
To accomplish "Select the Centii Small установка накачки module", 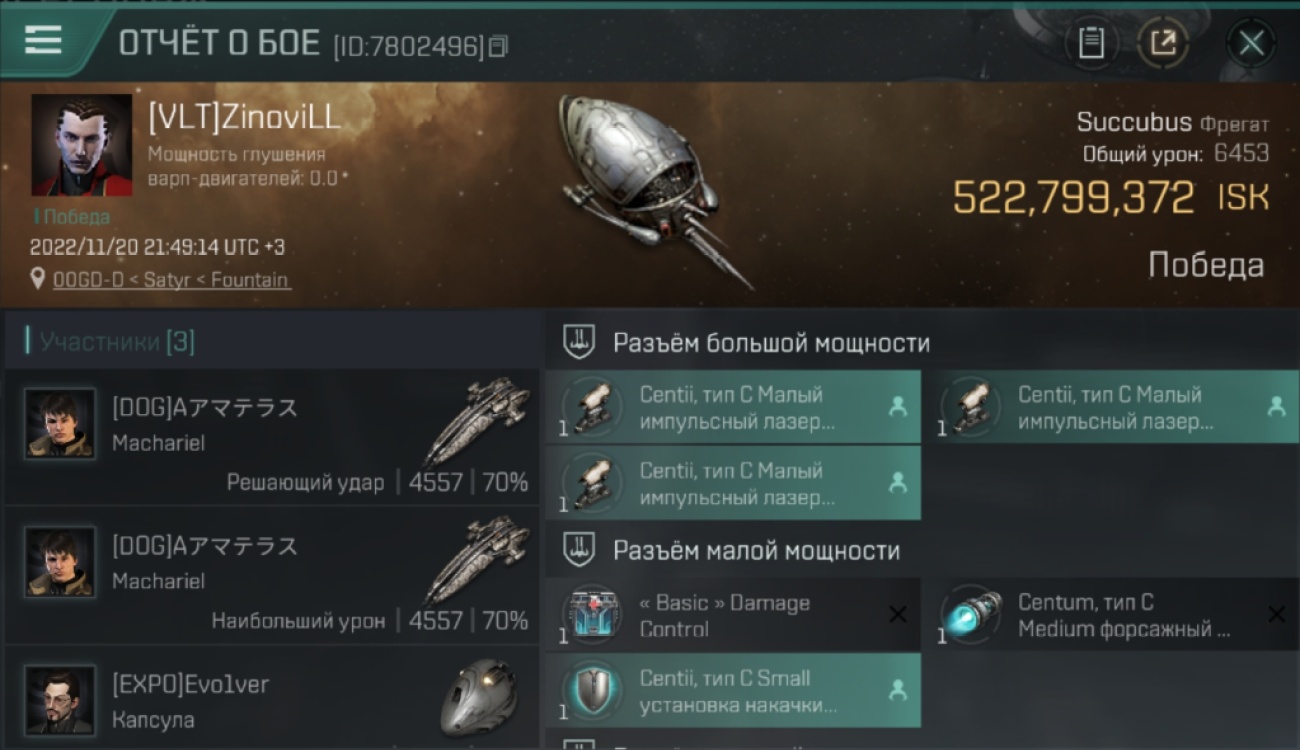I will click(x=733, y=691).
